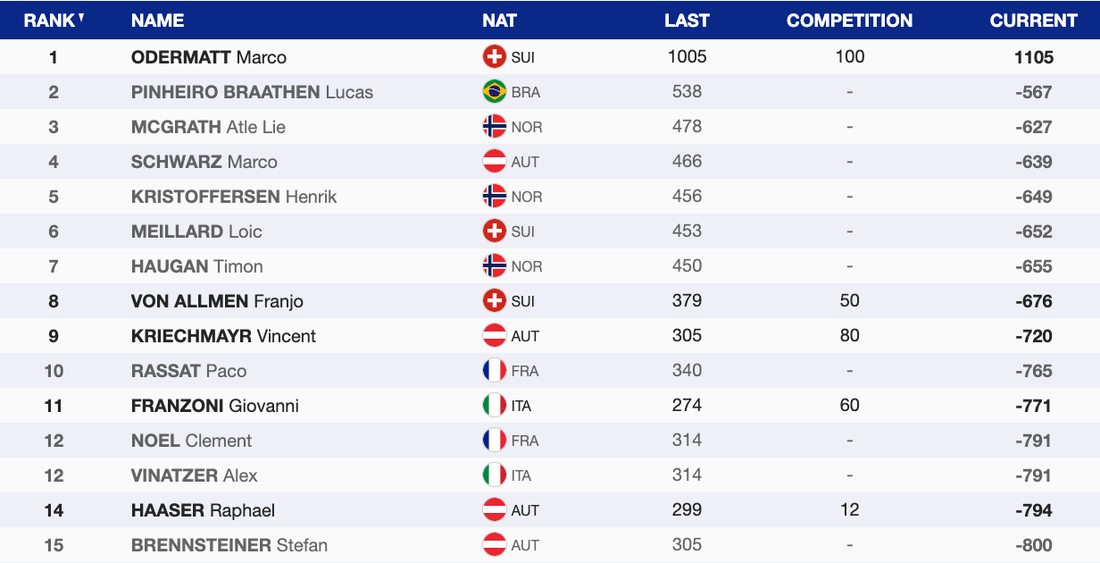Click Alex Vinatzer's name
Viewport: 1100px width, 563px height.
pyautogui.click(x=194, y=476)
